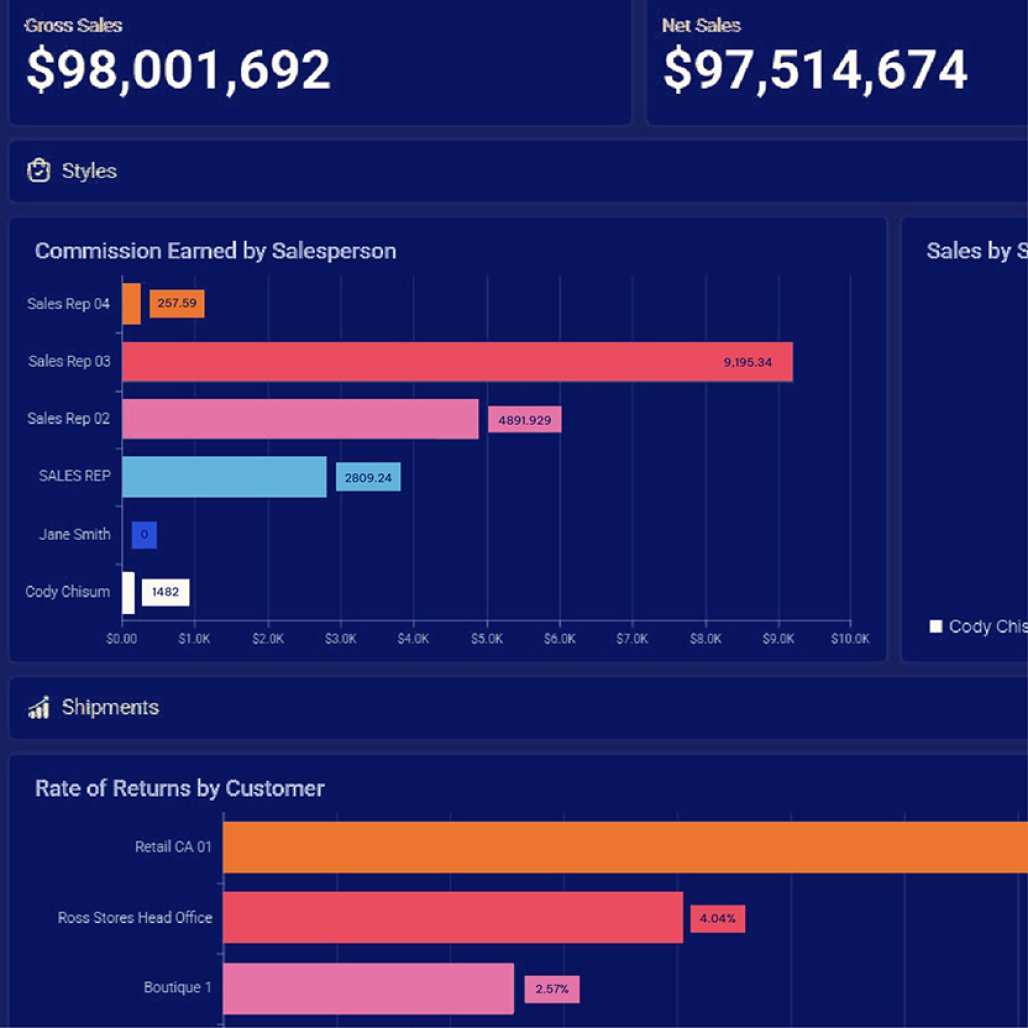Click the 1482 value label

pos(165,592)
